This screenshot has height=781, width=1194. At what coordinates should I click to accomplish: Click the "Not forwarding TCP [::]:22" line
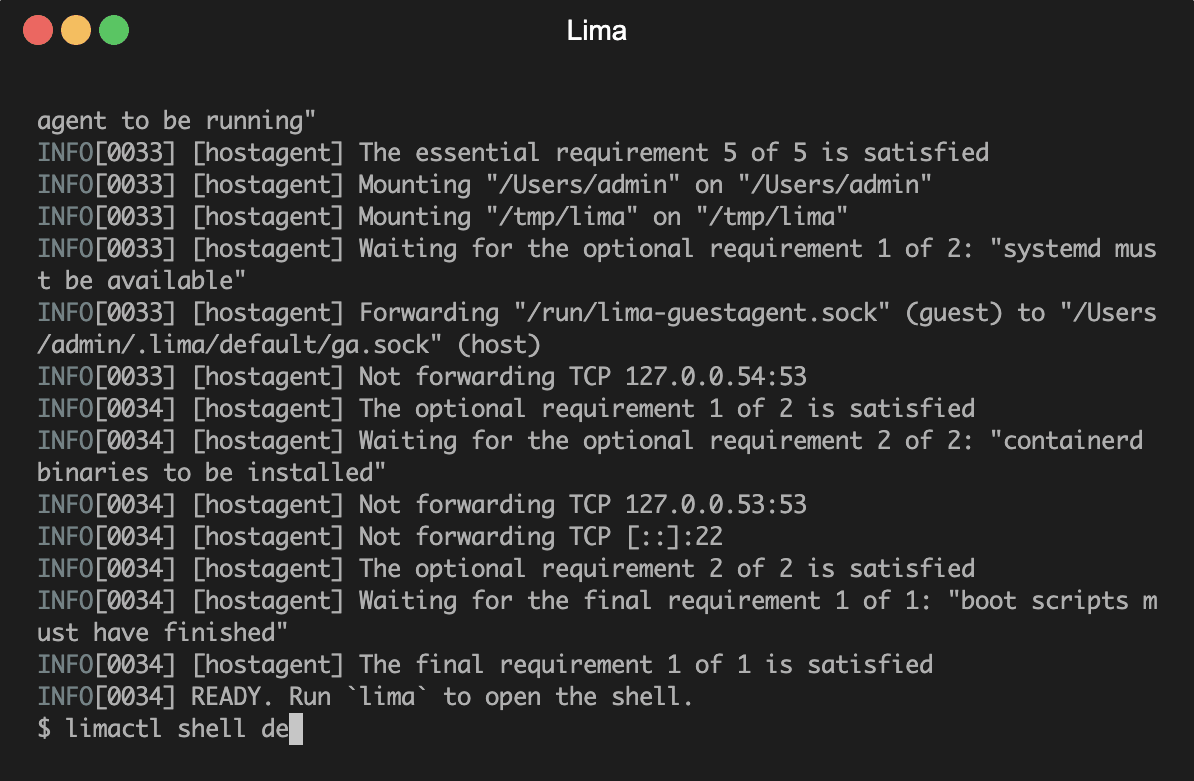[540, 536]
